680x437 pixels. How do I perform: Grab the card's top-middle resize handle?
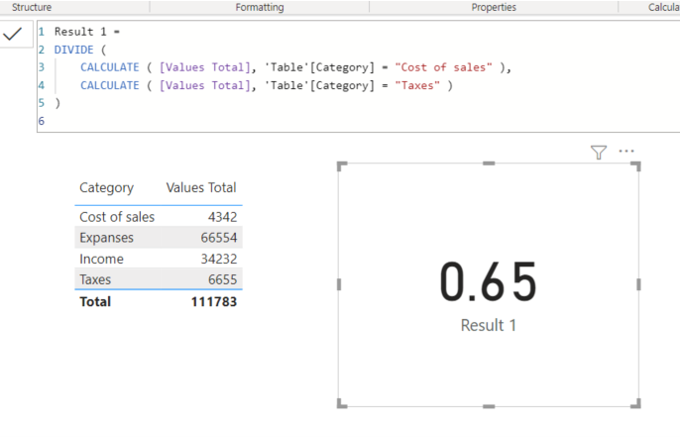pos(489,163)
